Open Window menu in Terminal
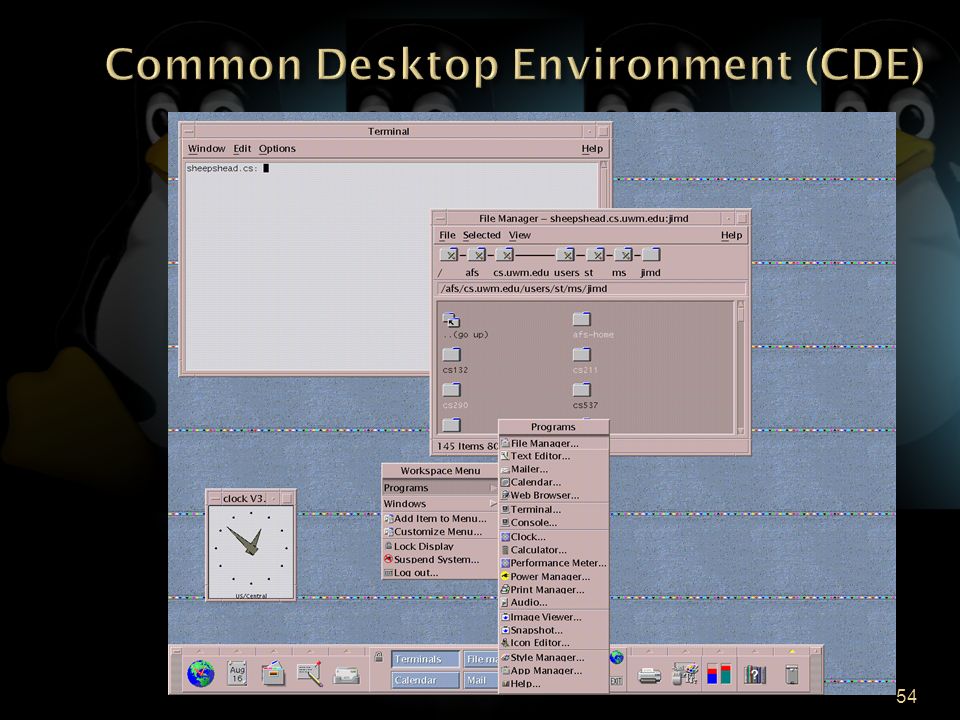This screenshot has height=720, width=960. [206, 149]
